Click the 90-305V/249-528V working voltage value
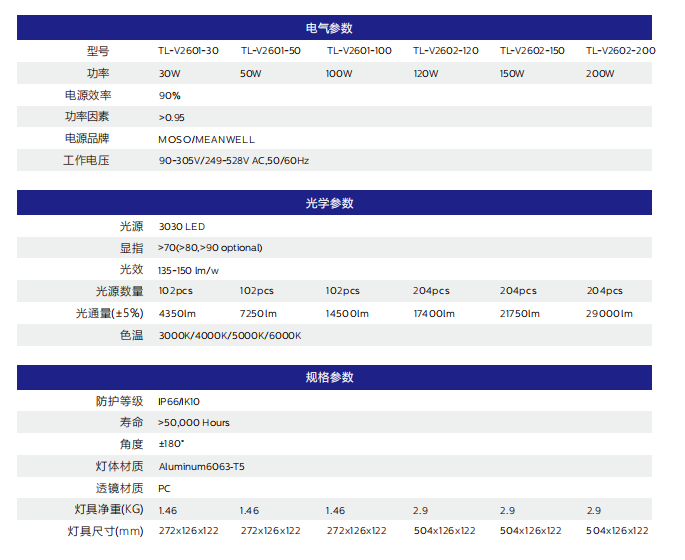The width and height of the screenshot is (685, 560). coord(233,161)
